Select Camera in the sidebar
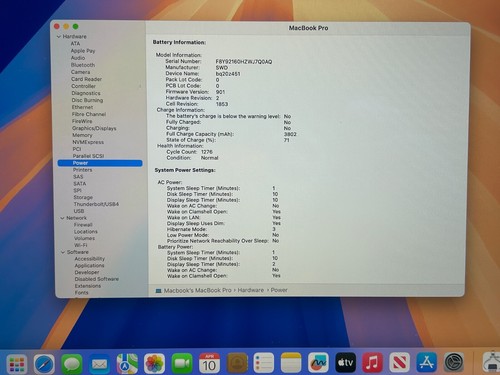The width and height of the screenshot is (500, 375). tap(81, 72)
